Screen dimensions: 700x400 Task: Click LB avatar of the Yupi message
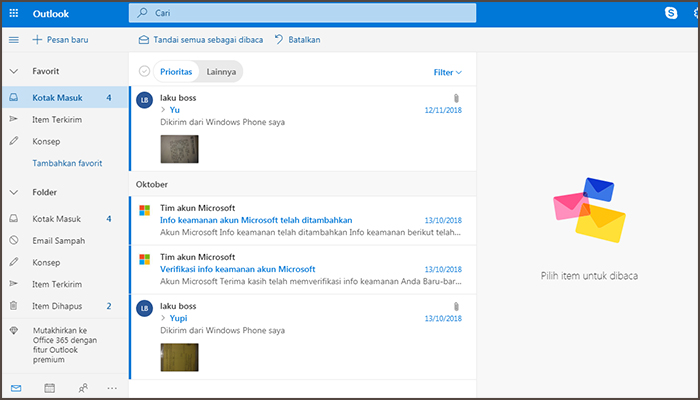(144, 308)
